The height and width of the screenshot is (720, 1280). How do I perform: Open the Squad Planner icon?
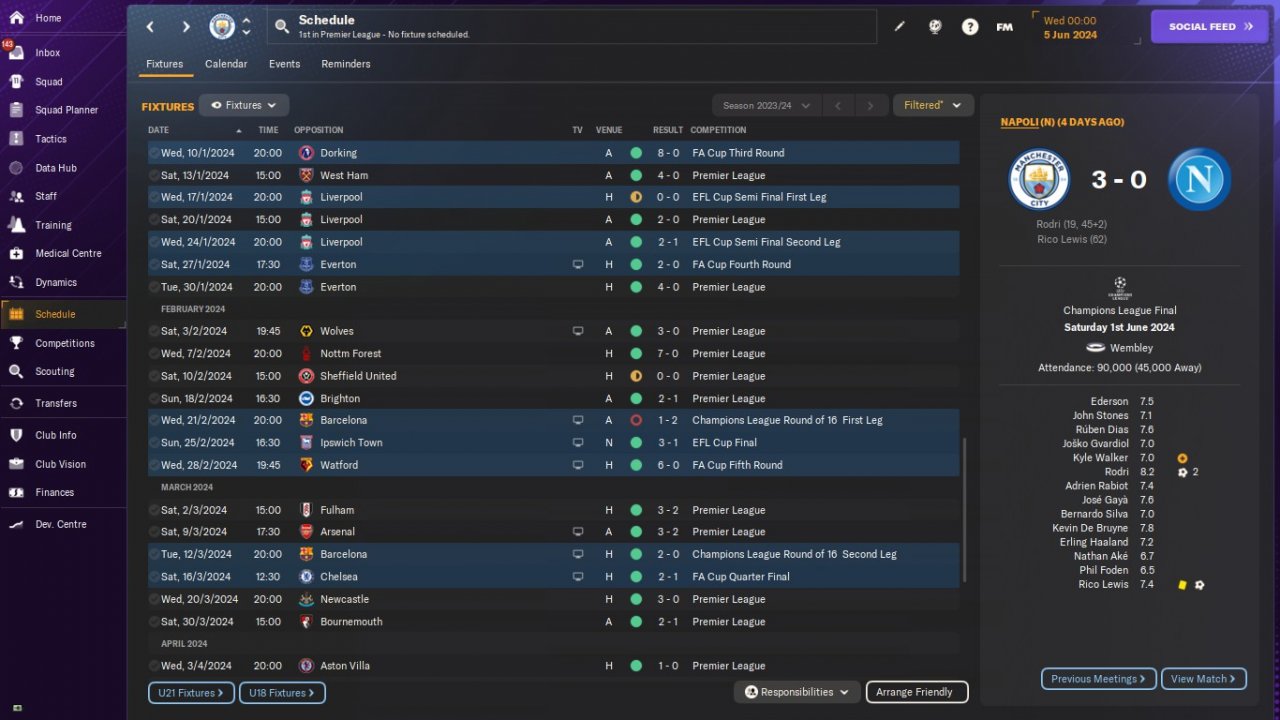(x=16, y=110)
